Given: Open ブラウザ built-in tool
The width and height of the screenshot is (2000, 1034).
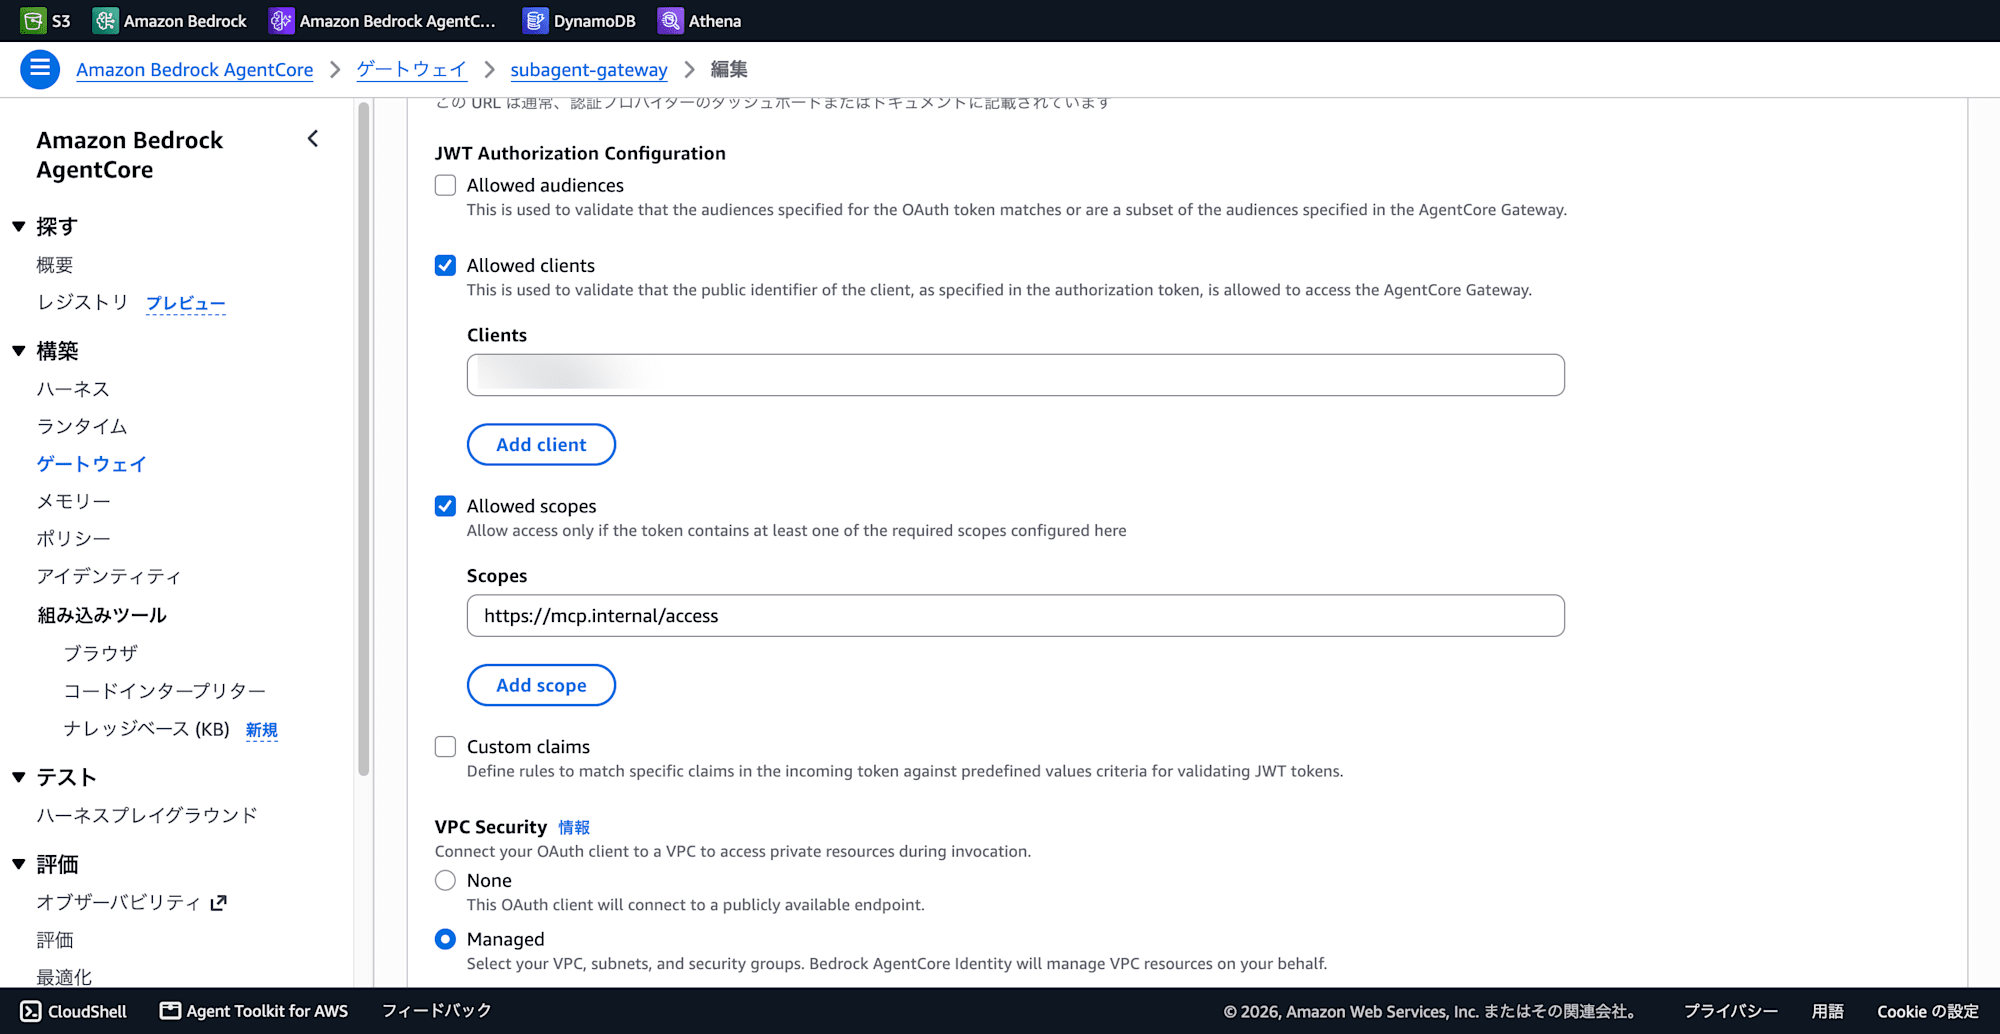Looking at the screenshot, I should (101, 653).
